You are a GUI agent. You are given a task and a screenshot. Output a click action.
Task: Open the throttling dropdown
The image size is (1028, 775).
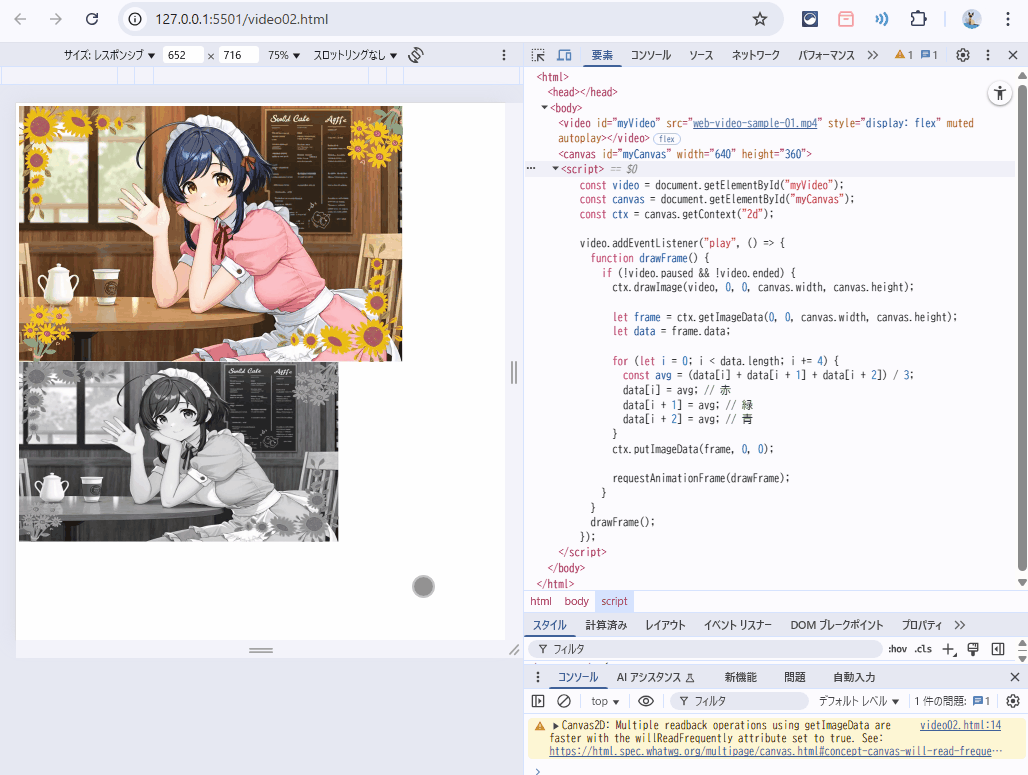355,55
